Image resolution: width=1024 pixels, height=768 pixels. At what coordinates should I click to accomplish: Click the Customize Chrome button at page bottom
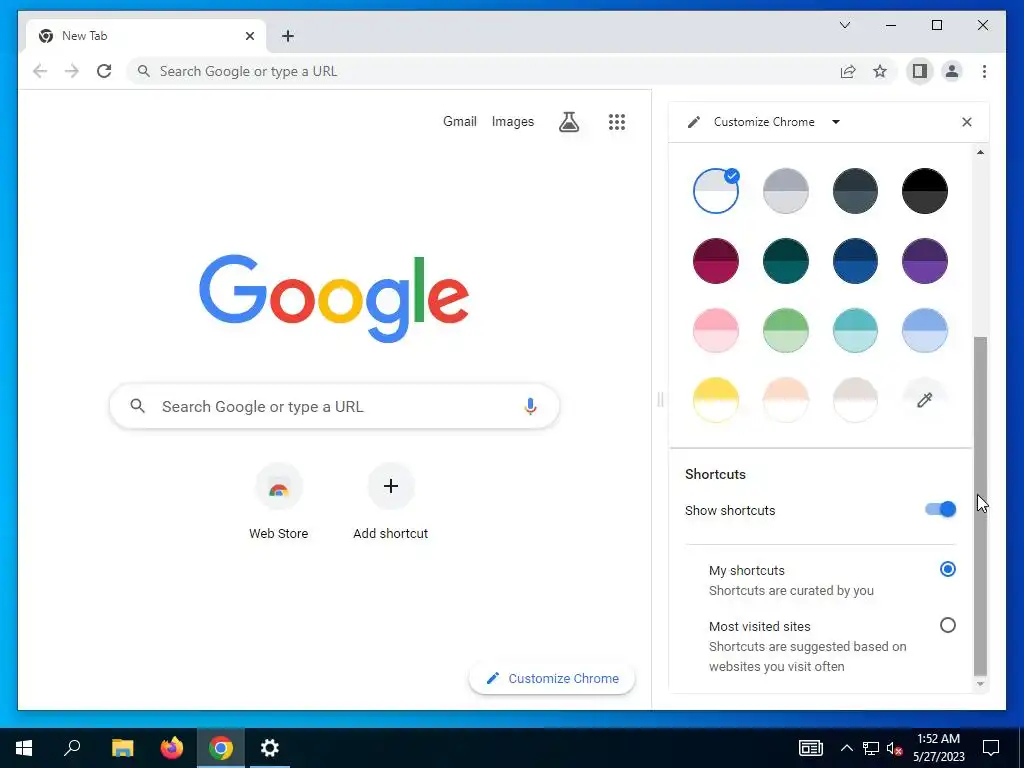[552, 679]
